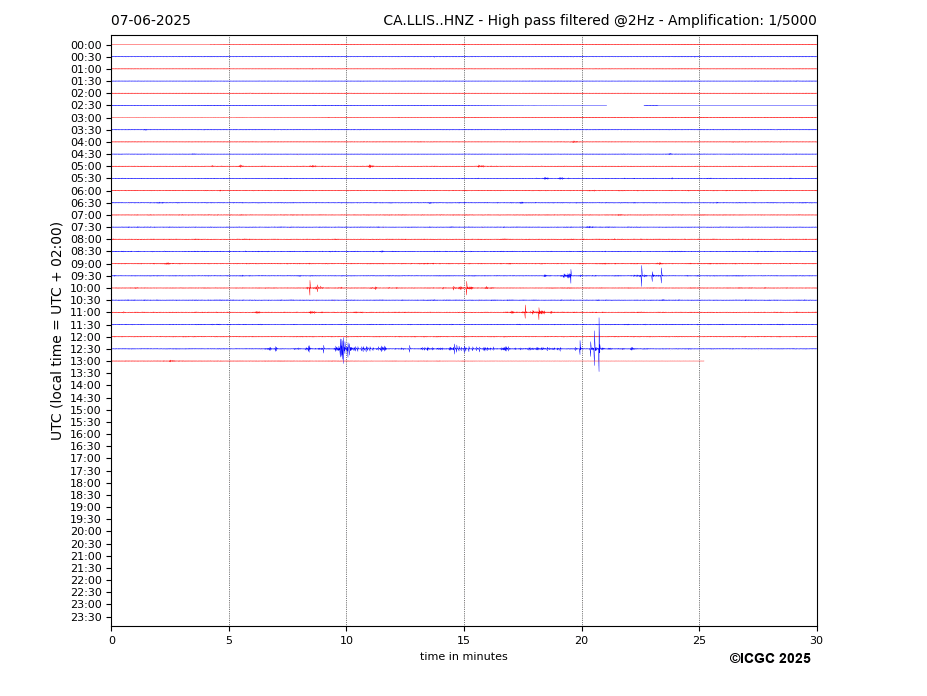The width and height of the screenshot is (927, 696).
Task: Click the ©ICGC 2025 copyright text
Action: pos(770,659)
